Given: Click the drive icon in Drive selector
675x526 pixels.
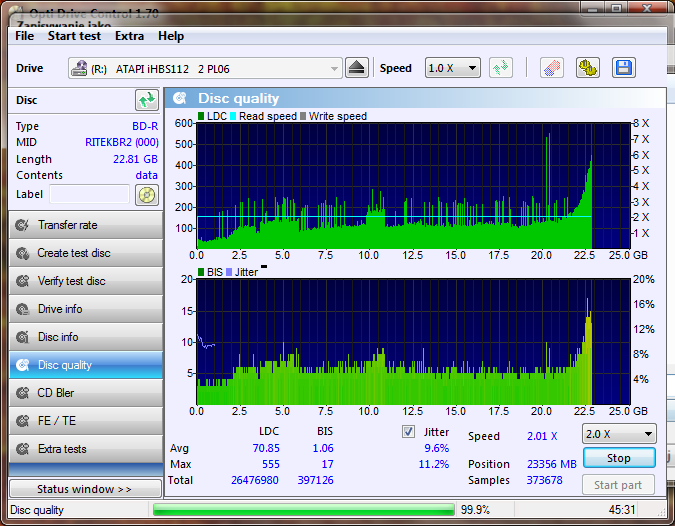Looking at the screenshot, I should pyautogui.click(x=79, y=68).
